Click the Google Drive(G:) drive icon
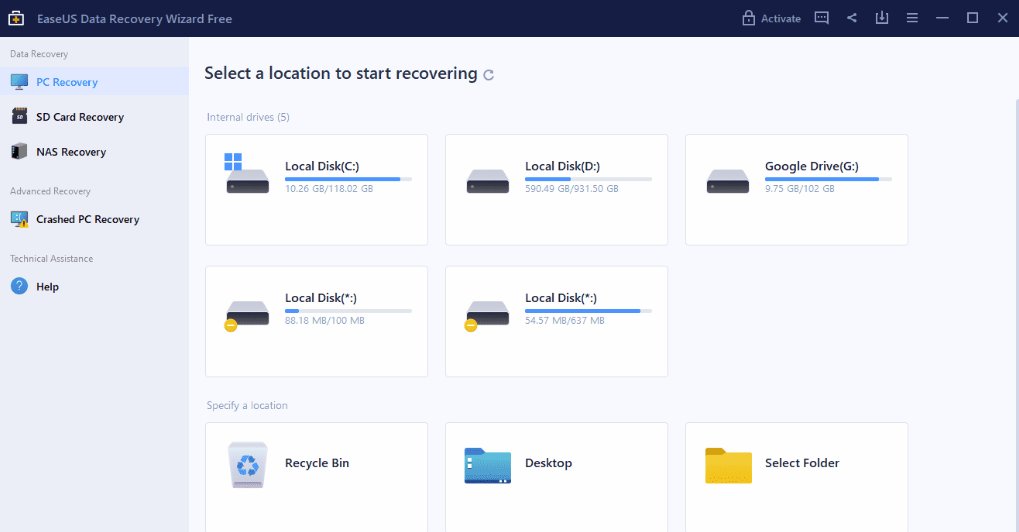This screenshot has width=1019, height=532. 728,181
